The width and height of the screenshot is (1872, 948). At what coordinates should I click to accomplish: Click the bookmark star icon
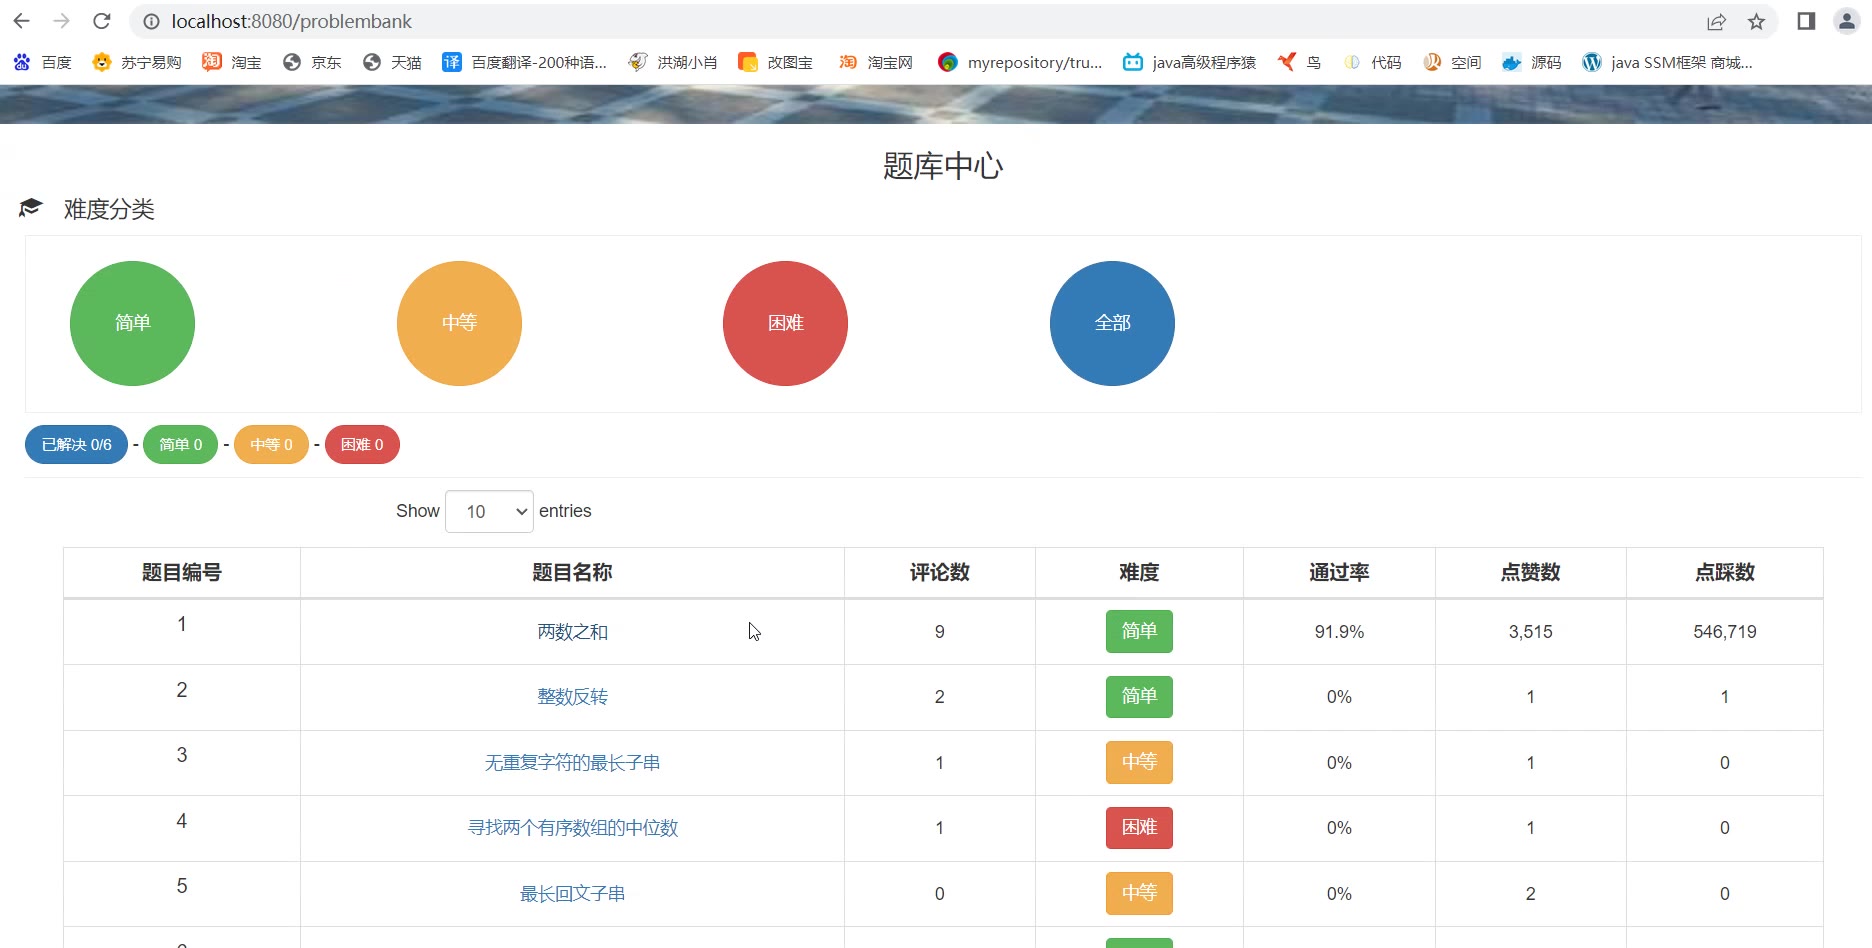[x=1756, y=21]
